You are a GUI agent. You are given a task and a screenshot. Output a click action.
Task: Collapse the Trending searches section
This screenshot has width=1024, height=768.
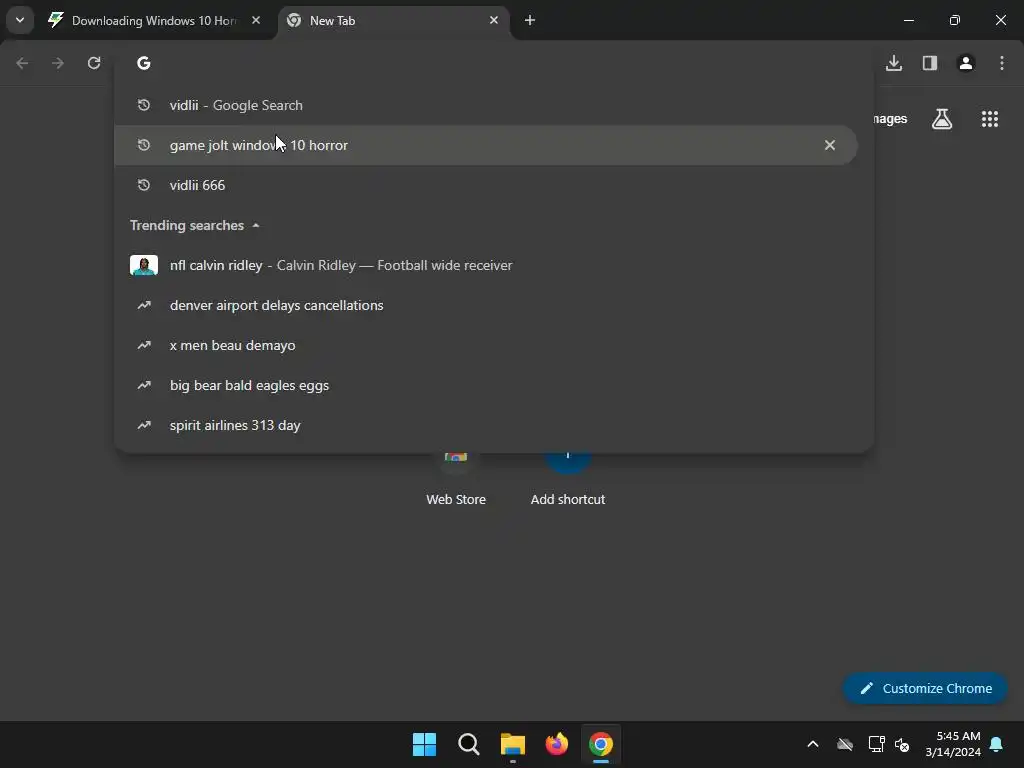195,225
